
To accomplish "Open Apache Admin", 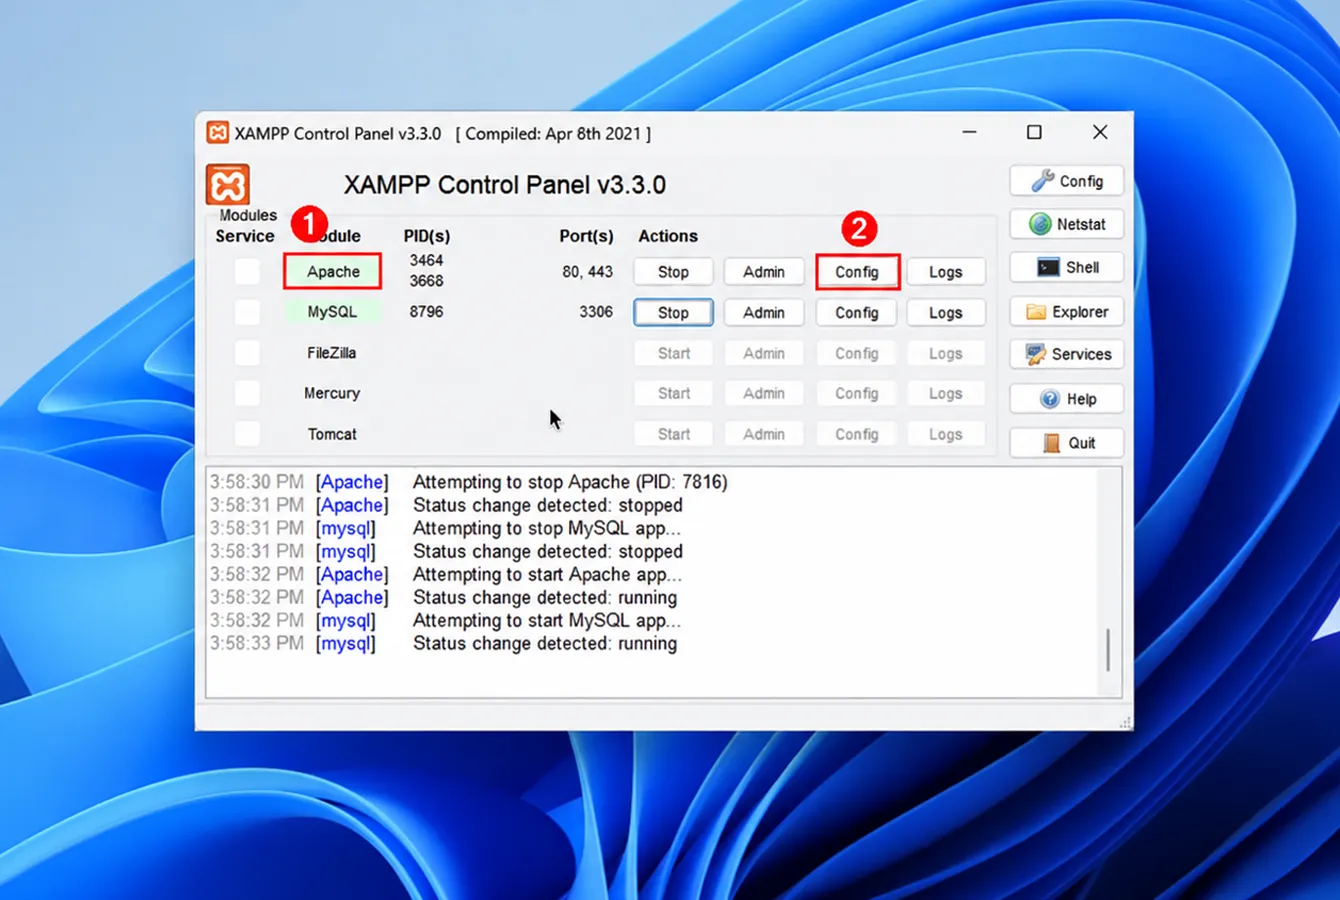I will [x=764, y=272].
